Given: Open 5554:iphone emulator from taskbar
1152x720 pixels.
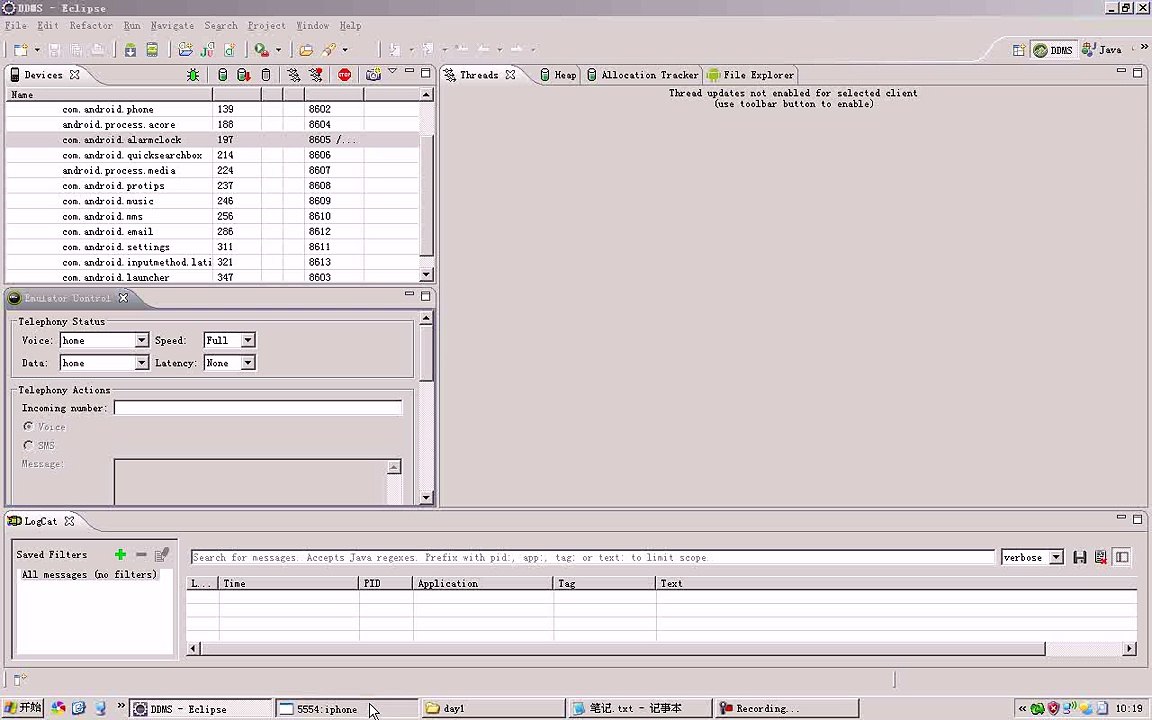Looking at the screenshot, I should tap(346, 709).
